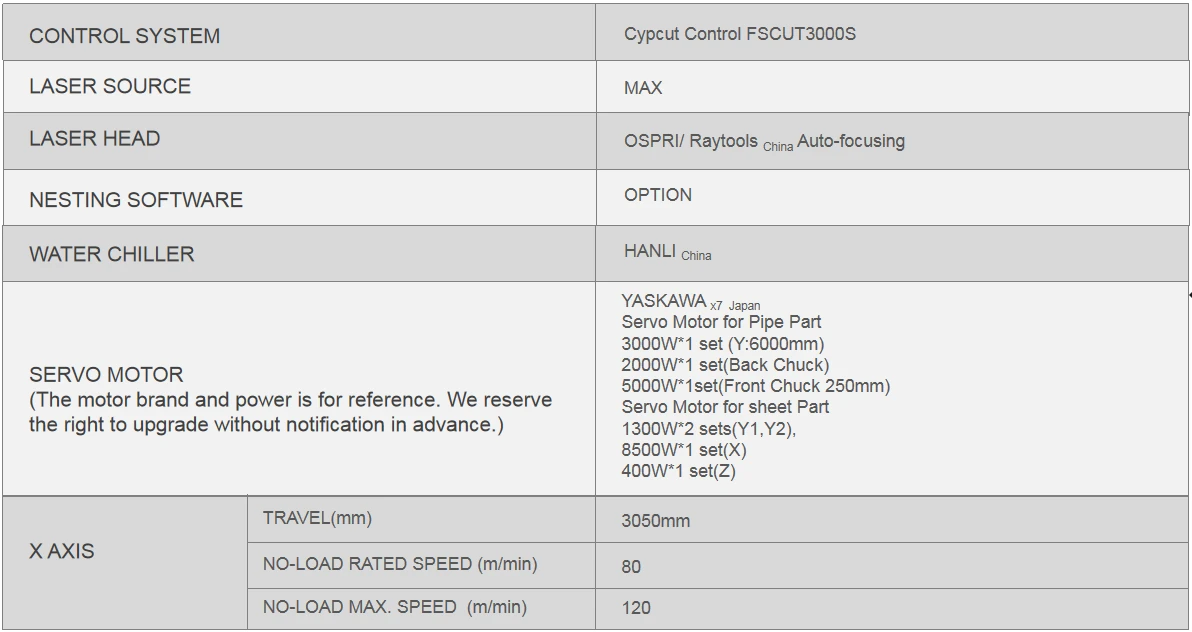Click the WATER CHILLER label

point(112,254)
